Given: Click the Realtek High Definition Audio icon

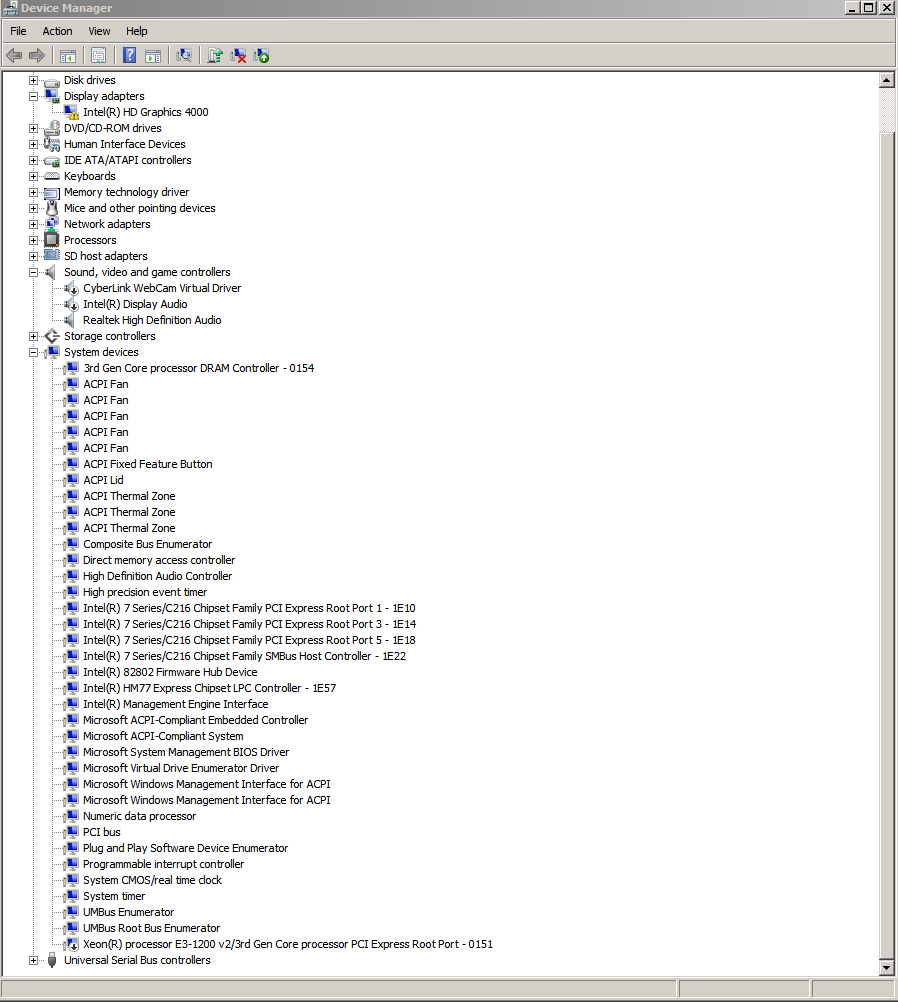Looking at the screenshot, I should click(x=69, y=320).
